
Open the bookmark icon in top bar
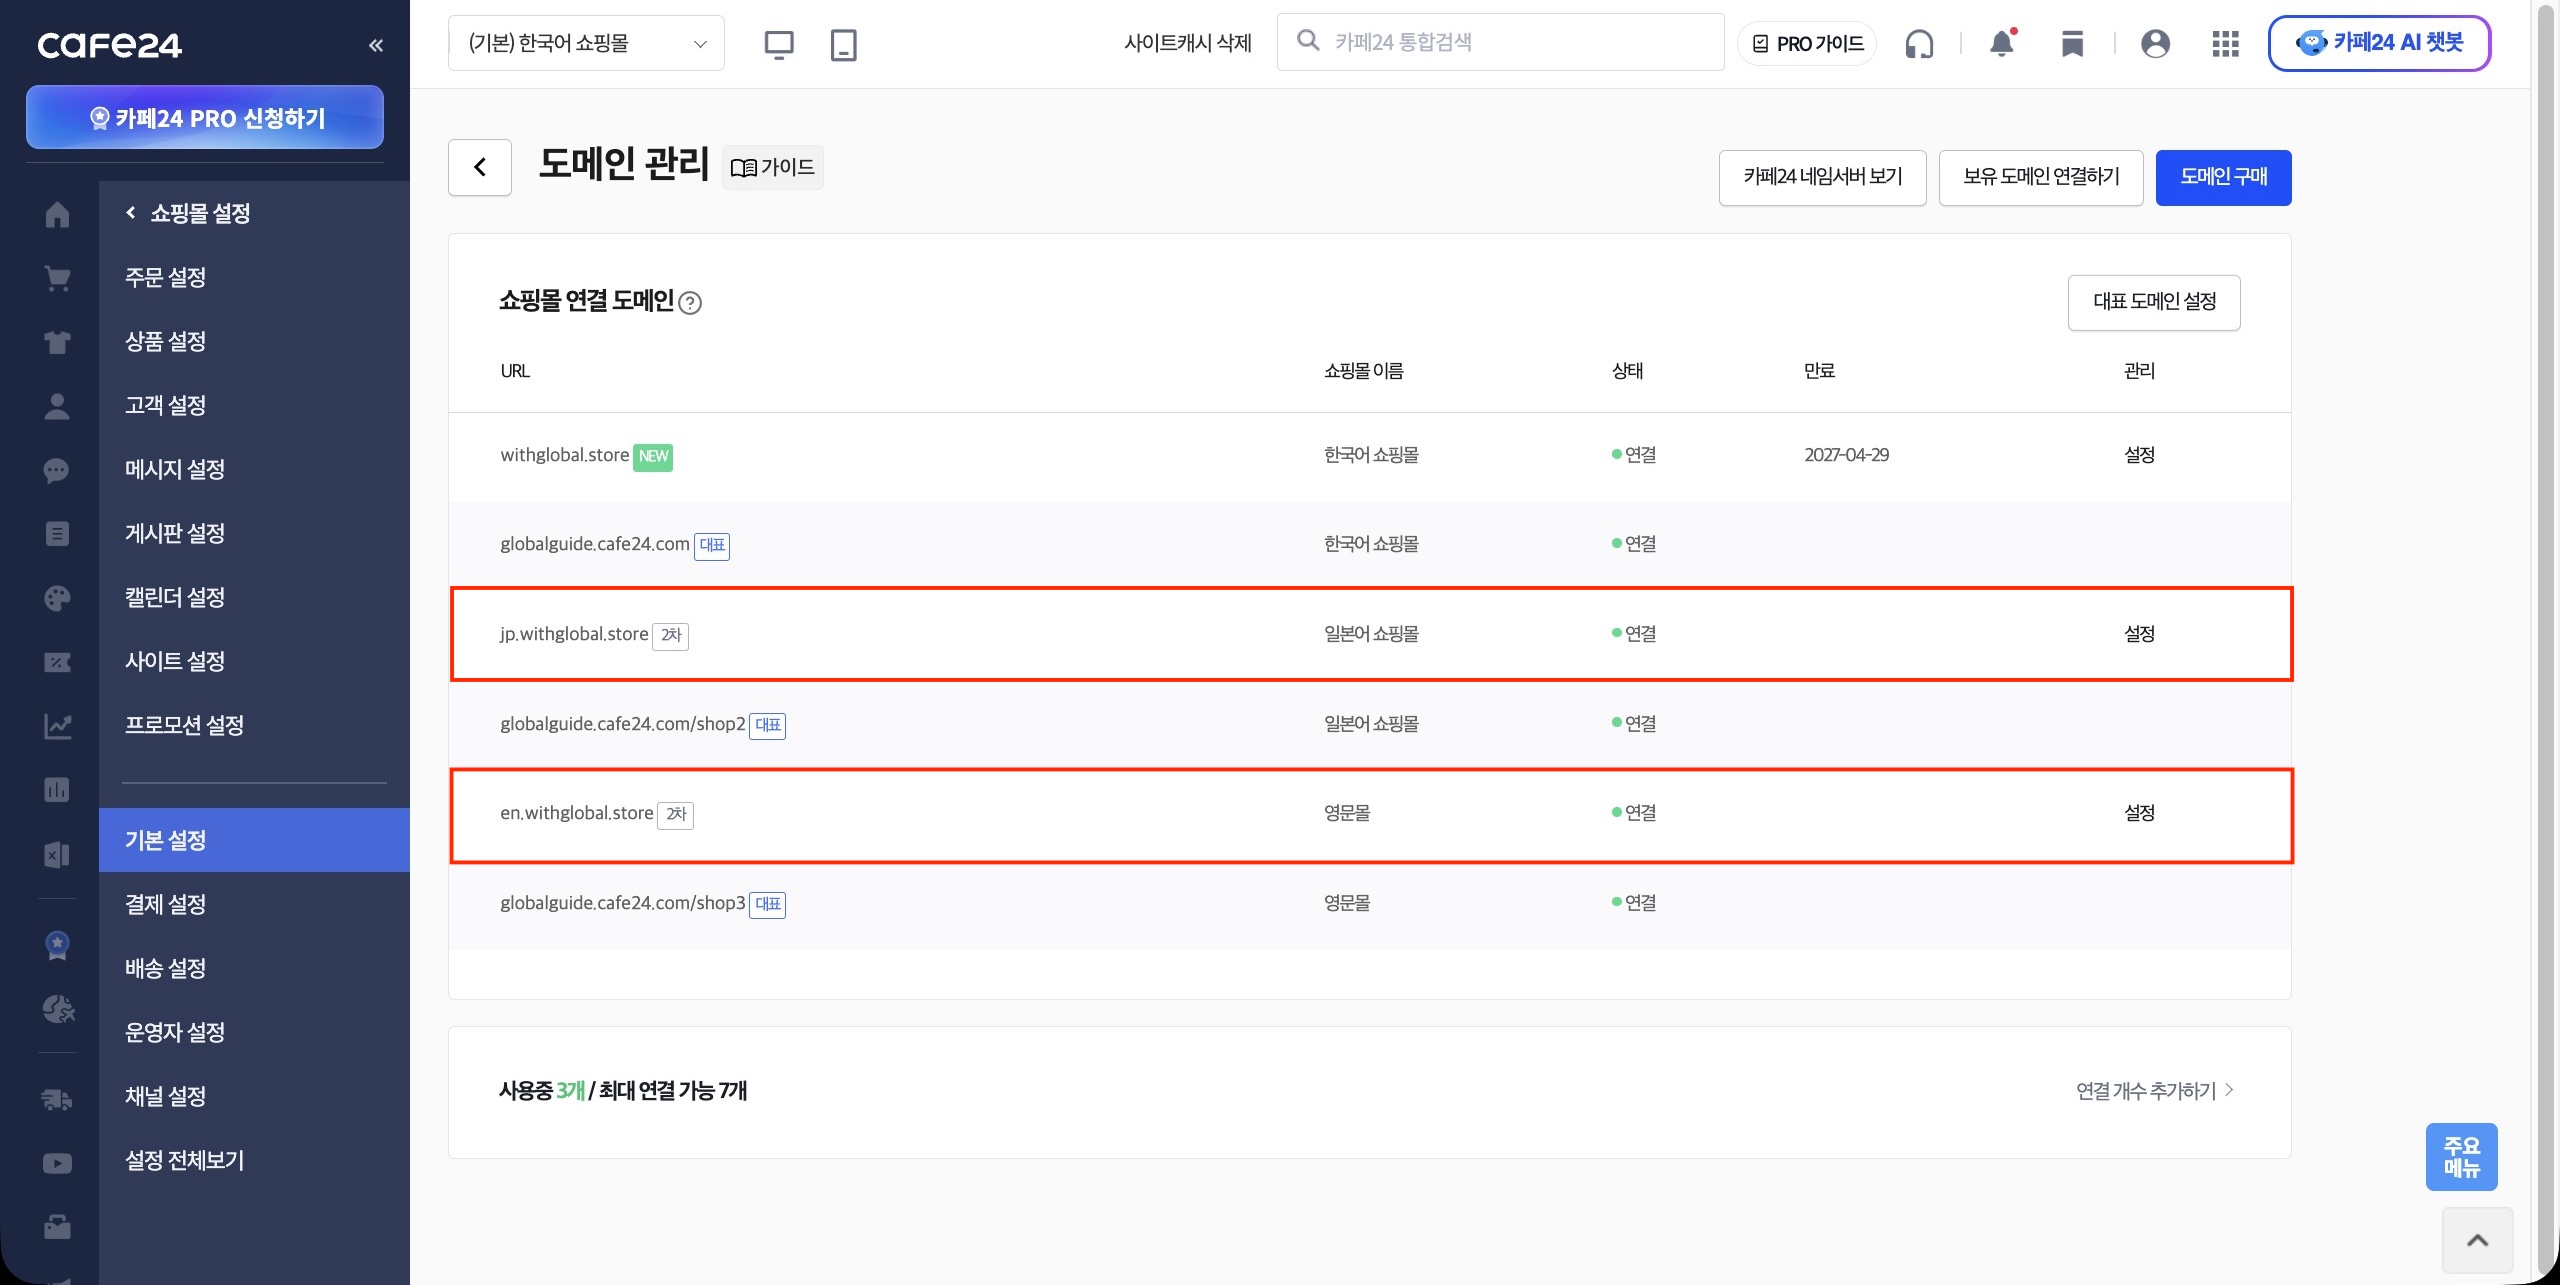[x=2073, y=44]
